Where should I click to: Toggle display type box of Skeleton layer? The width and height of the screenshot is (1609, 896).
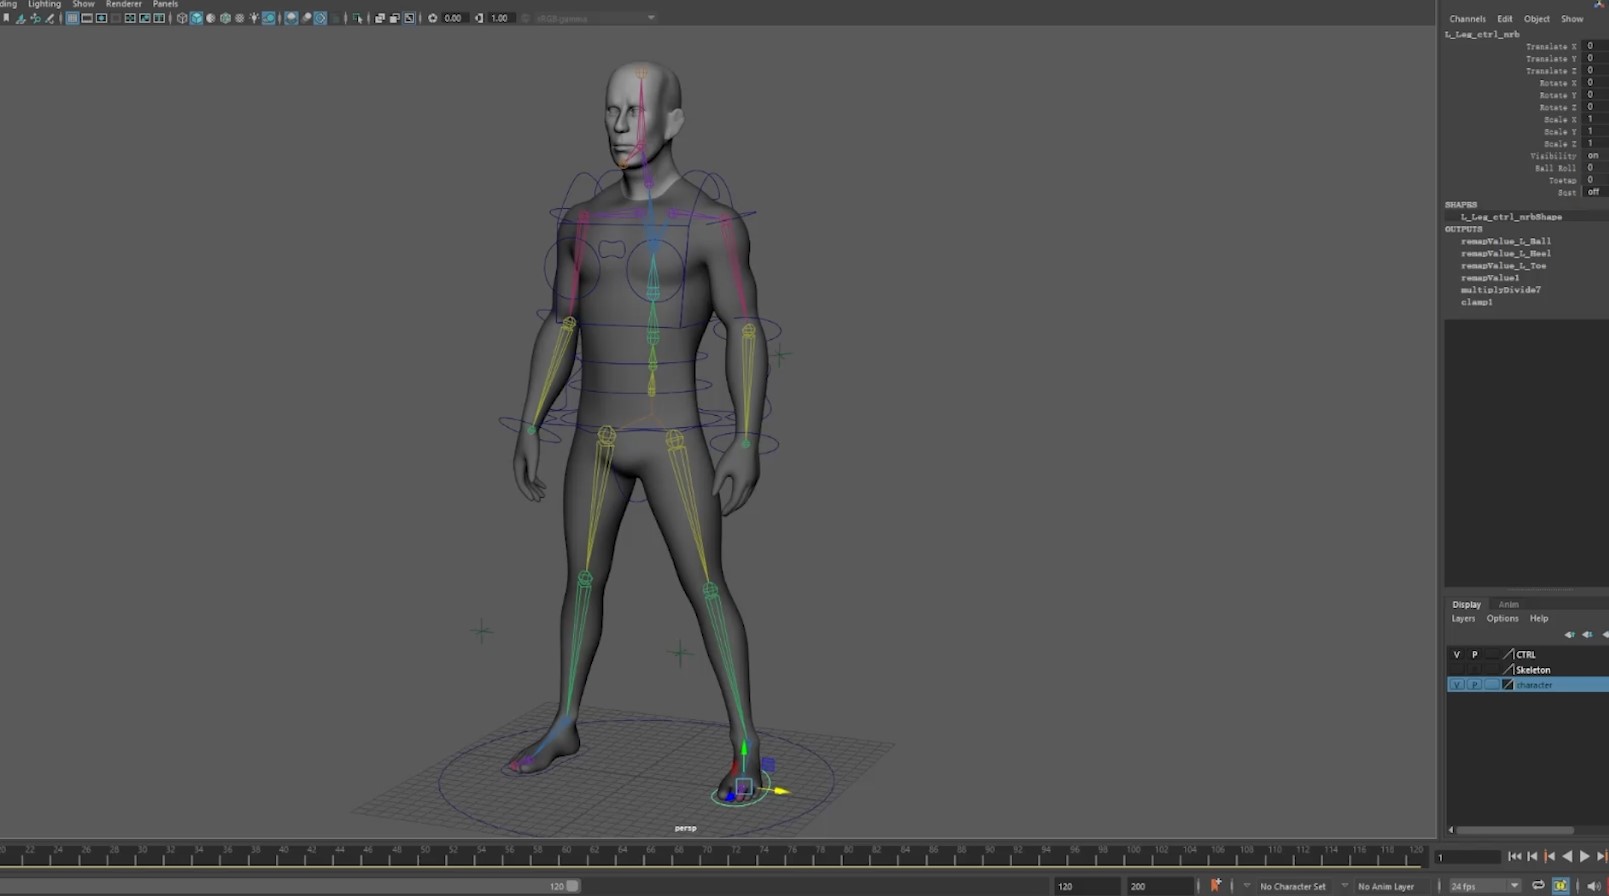click(x=1491, y=669)
